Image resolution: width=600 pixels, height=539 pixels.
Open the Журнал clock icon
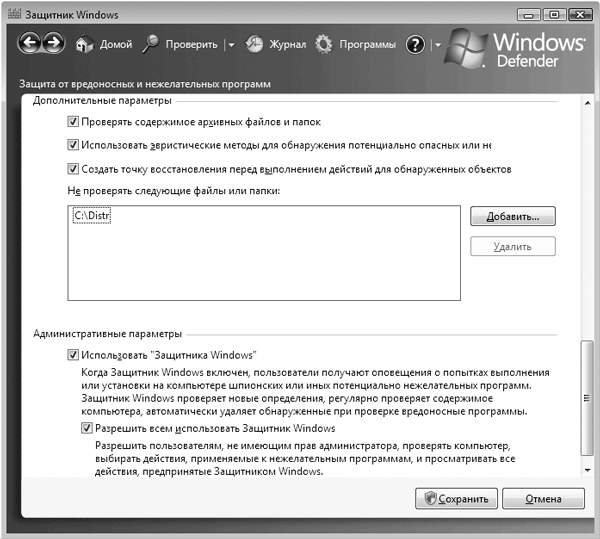pos(254,44)
